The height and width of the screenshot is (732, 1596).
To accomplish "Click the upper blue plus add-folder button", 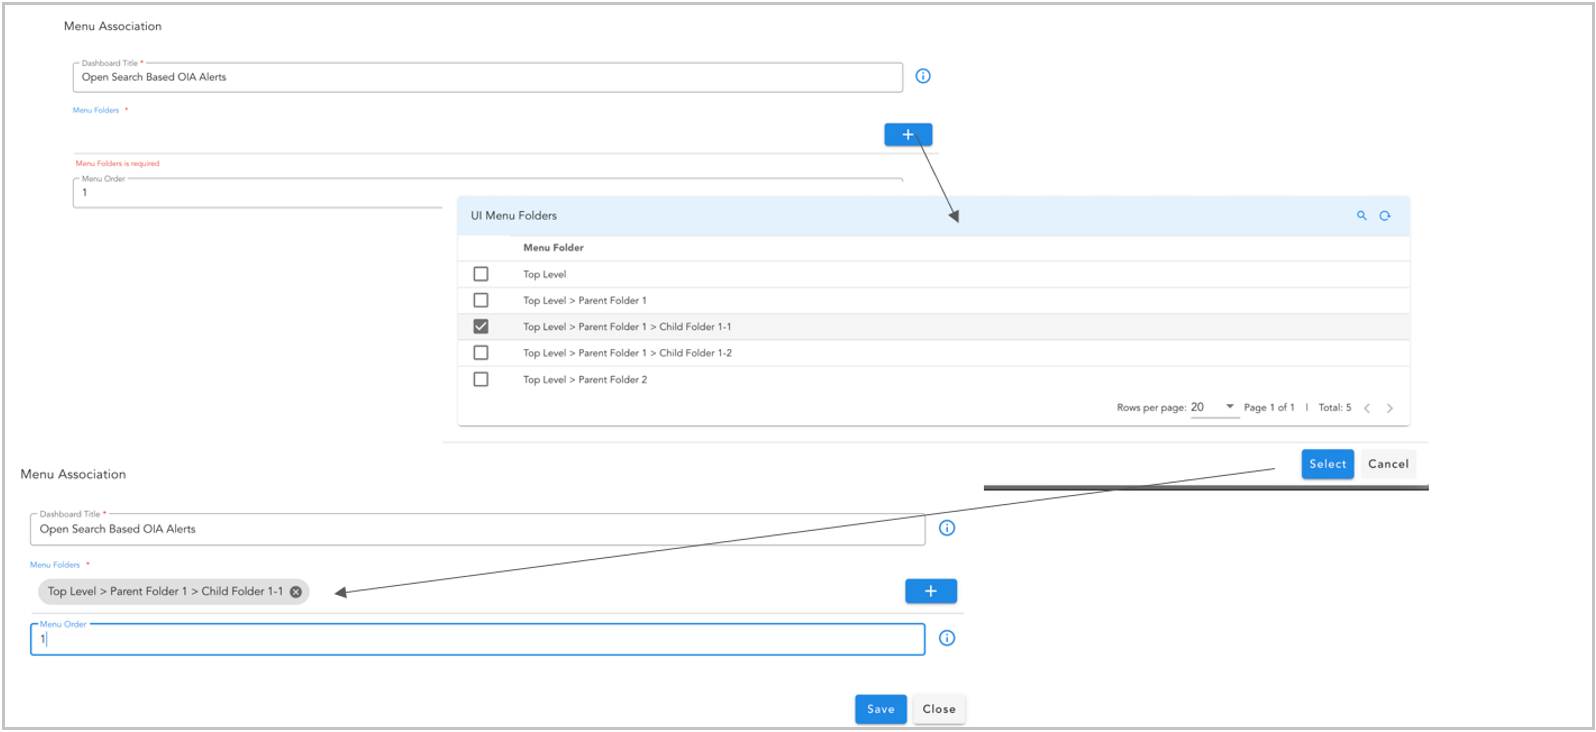I will 908,135.
